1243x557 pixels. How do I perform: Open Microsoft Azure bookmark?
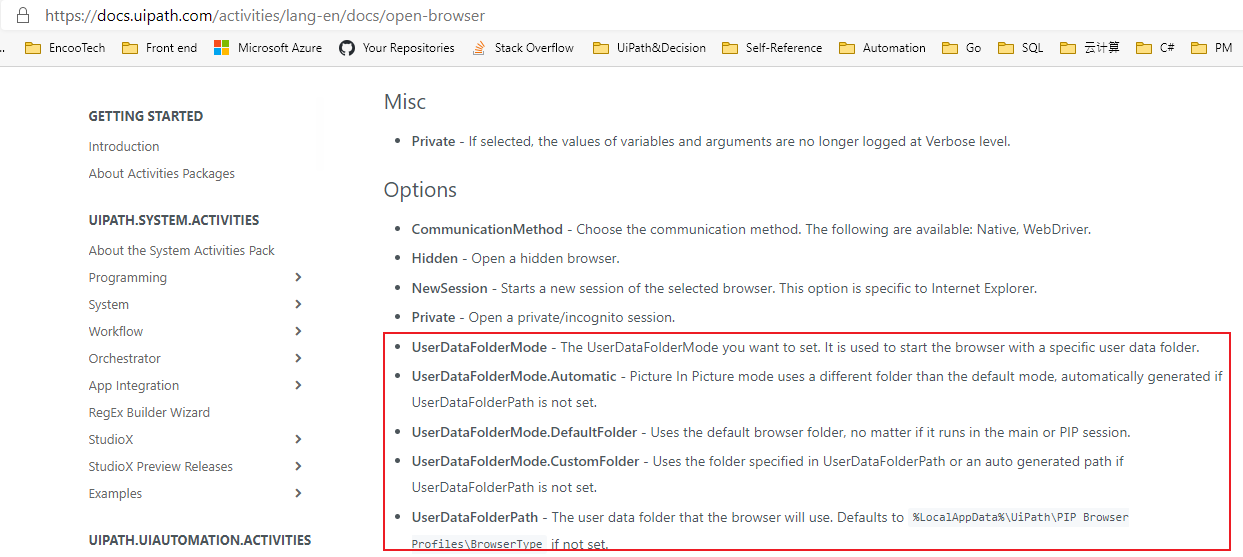pyautogui.click(x=268, y=47)
